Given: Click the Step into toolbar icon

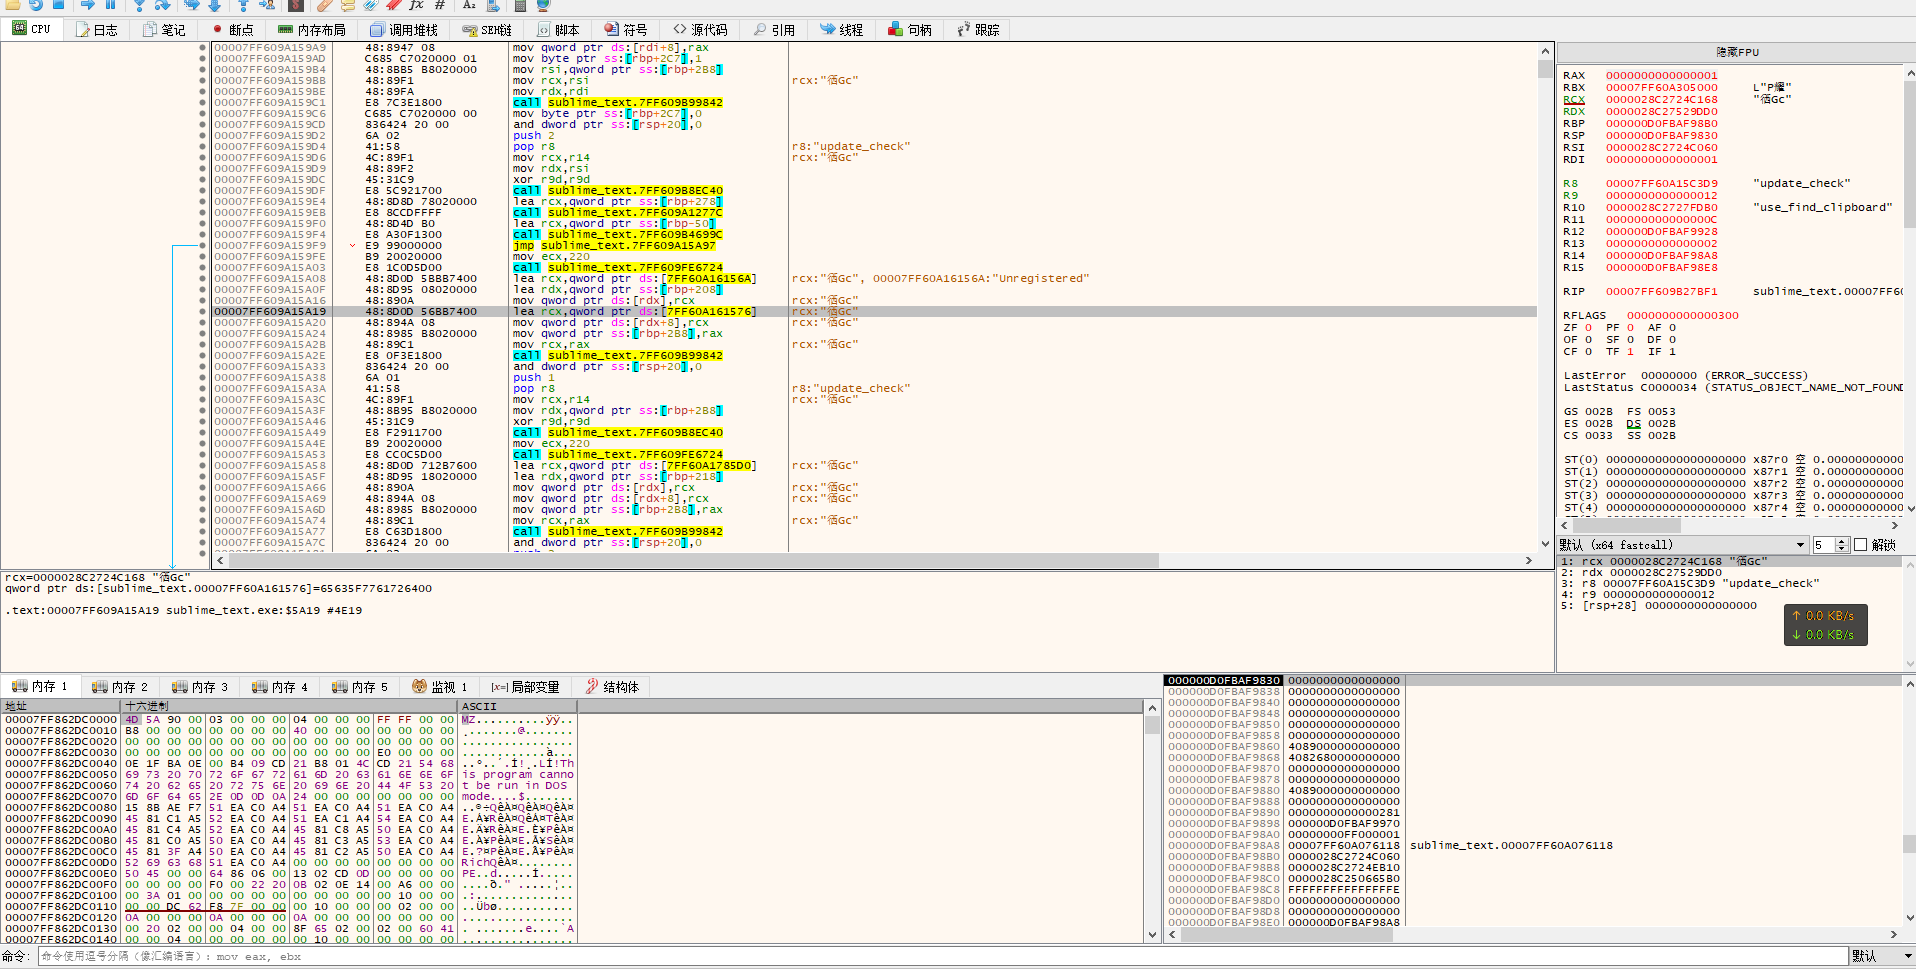Looking at the screenshot, I should (139, 4).
